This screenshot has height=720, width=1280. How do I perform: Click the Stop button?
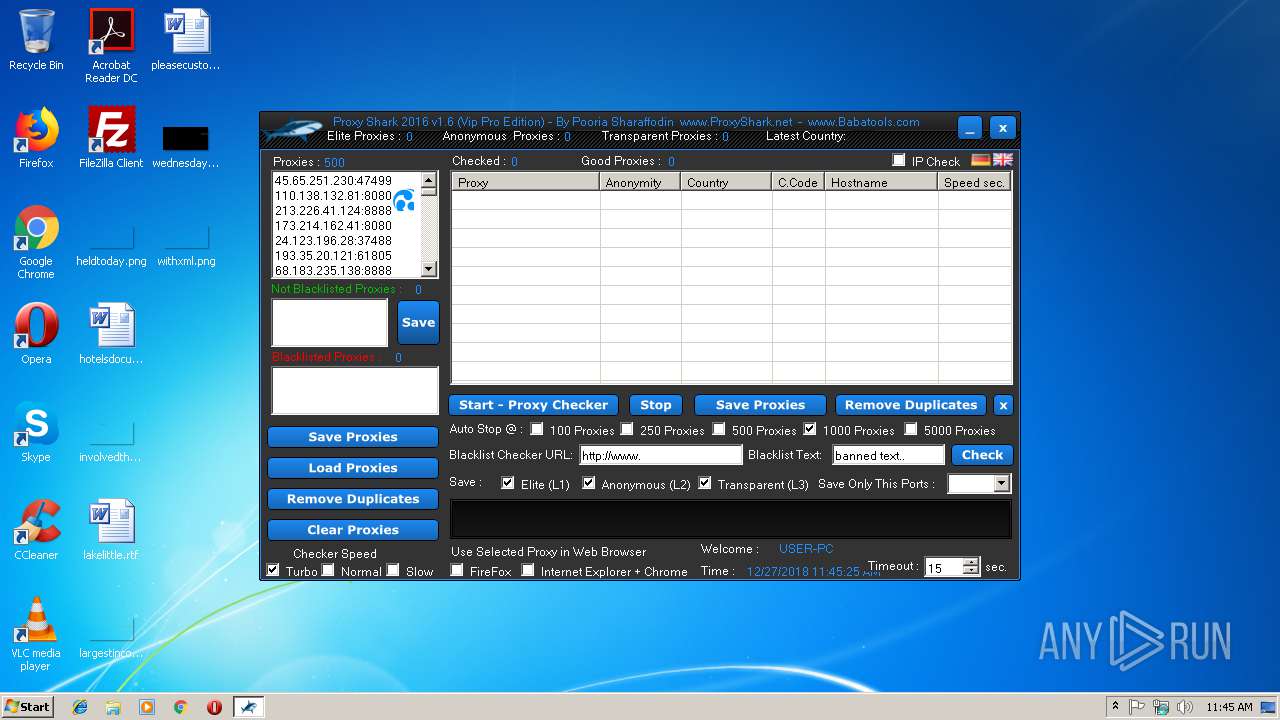656,405
